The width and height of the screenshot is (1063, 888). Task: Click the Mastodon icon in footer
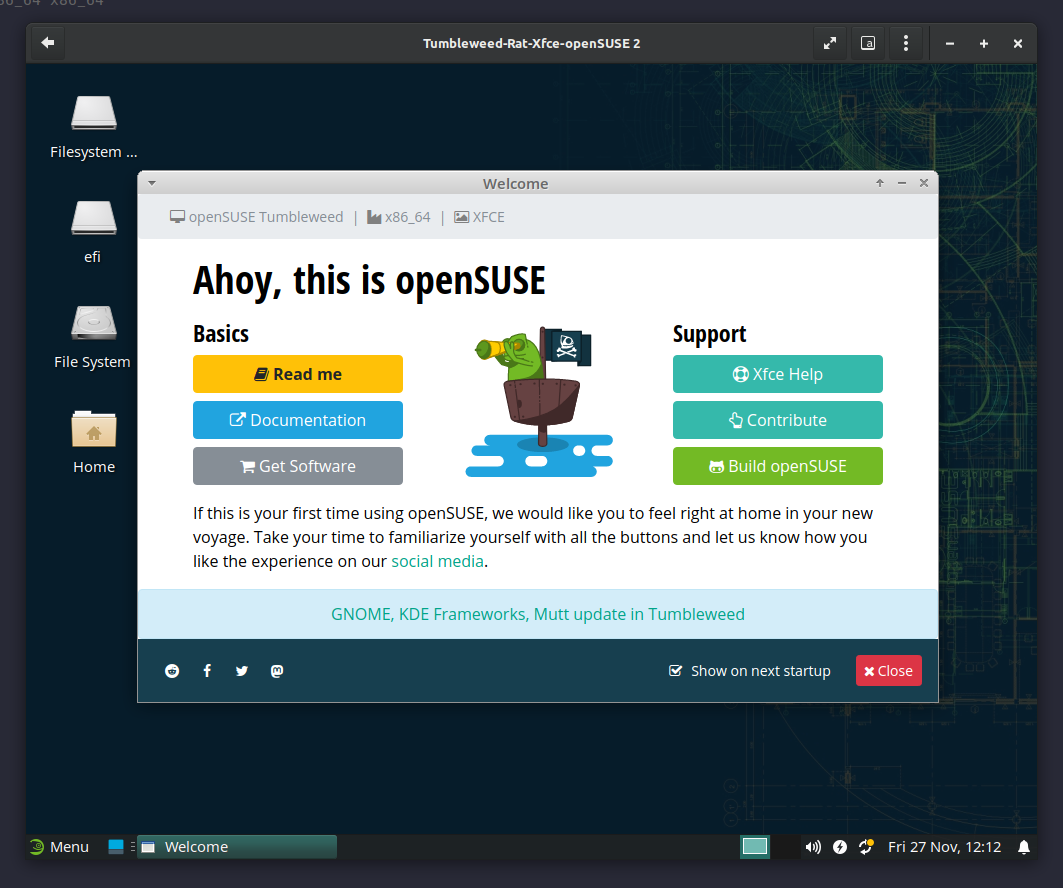pyautogui.click(x=277, y=671)
